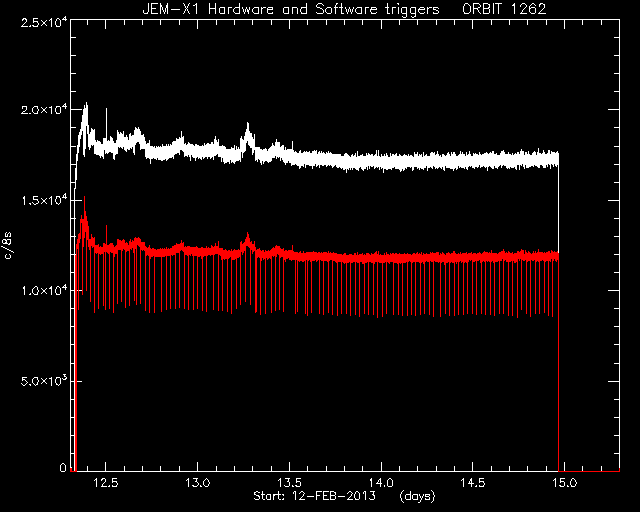The height and width of the screenshot is (512, 640).
Task: Click the 2.5×10⁴ y-axis label
Action: pyautogui.click(x=44, y=22)
